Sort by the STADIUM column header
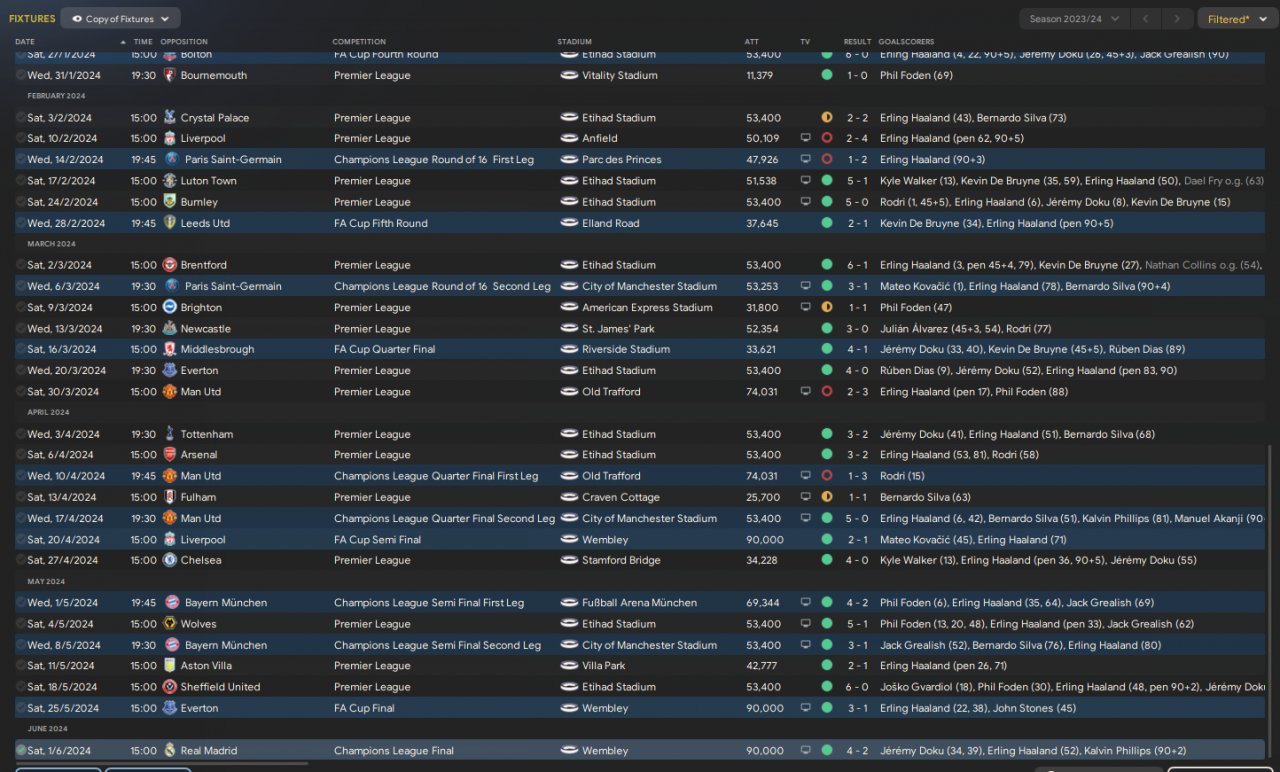1280x772 pixels. click(574, 41)
